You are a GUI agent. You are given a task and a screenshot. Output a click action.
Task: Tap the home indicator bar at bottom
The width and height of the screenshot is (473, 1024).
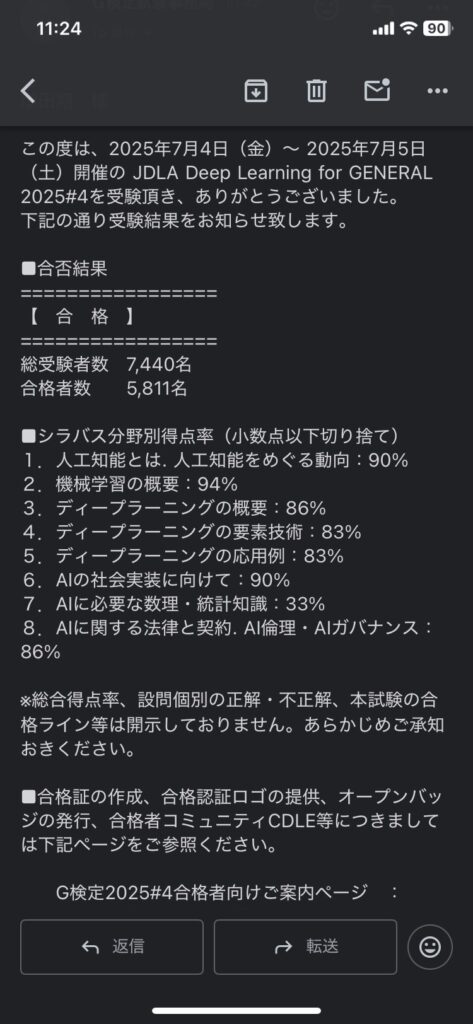coord(236,1010)
